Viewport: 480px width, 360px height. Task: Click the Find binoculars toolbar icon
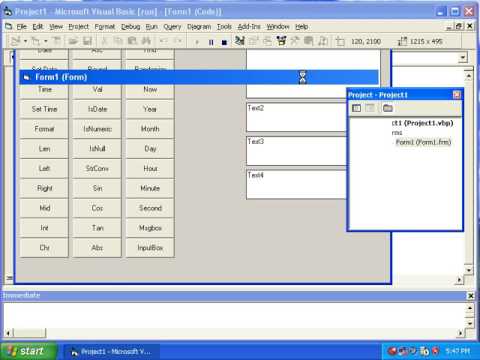click(x=146, y=41)
